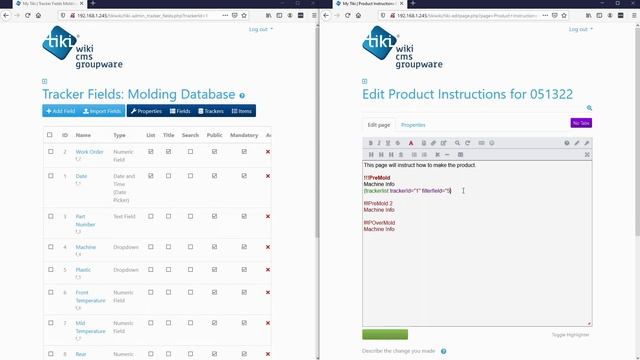Open find tool in the editor toolbar
Viewport: 640px width, 360px height.
coord(458,143)
